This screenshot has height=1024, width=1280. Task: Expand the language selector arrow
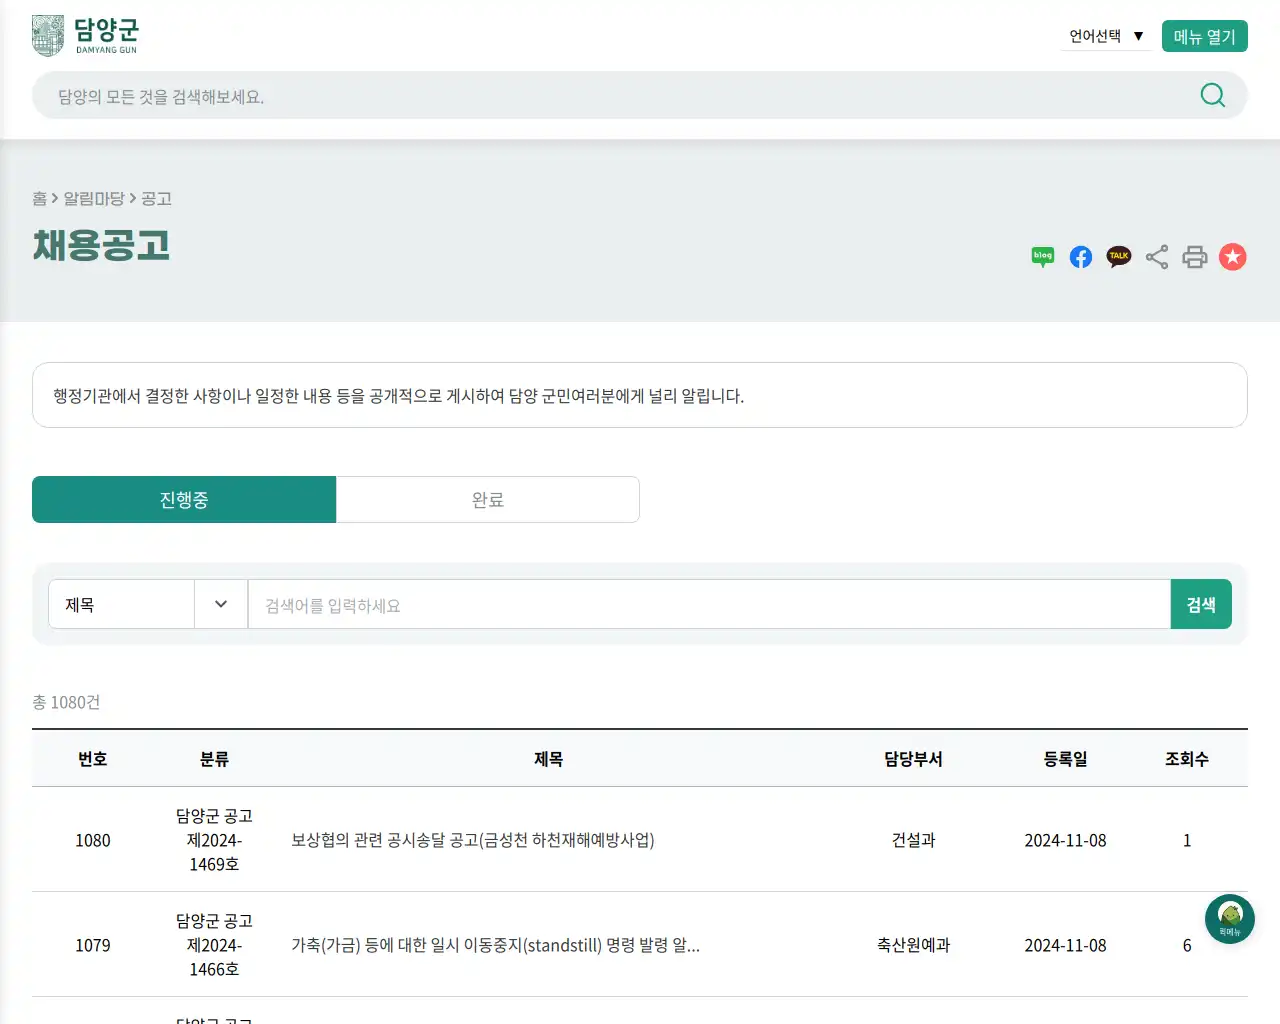pyautogui.click(x=1138, y=35)
